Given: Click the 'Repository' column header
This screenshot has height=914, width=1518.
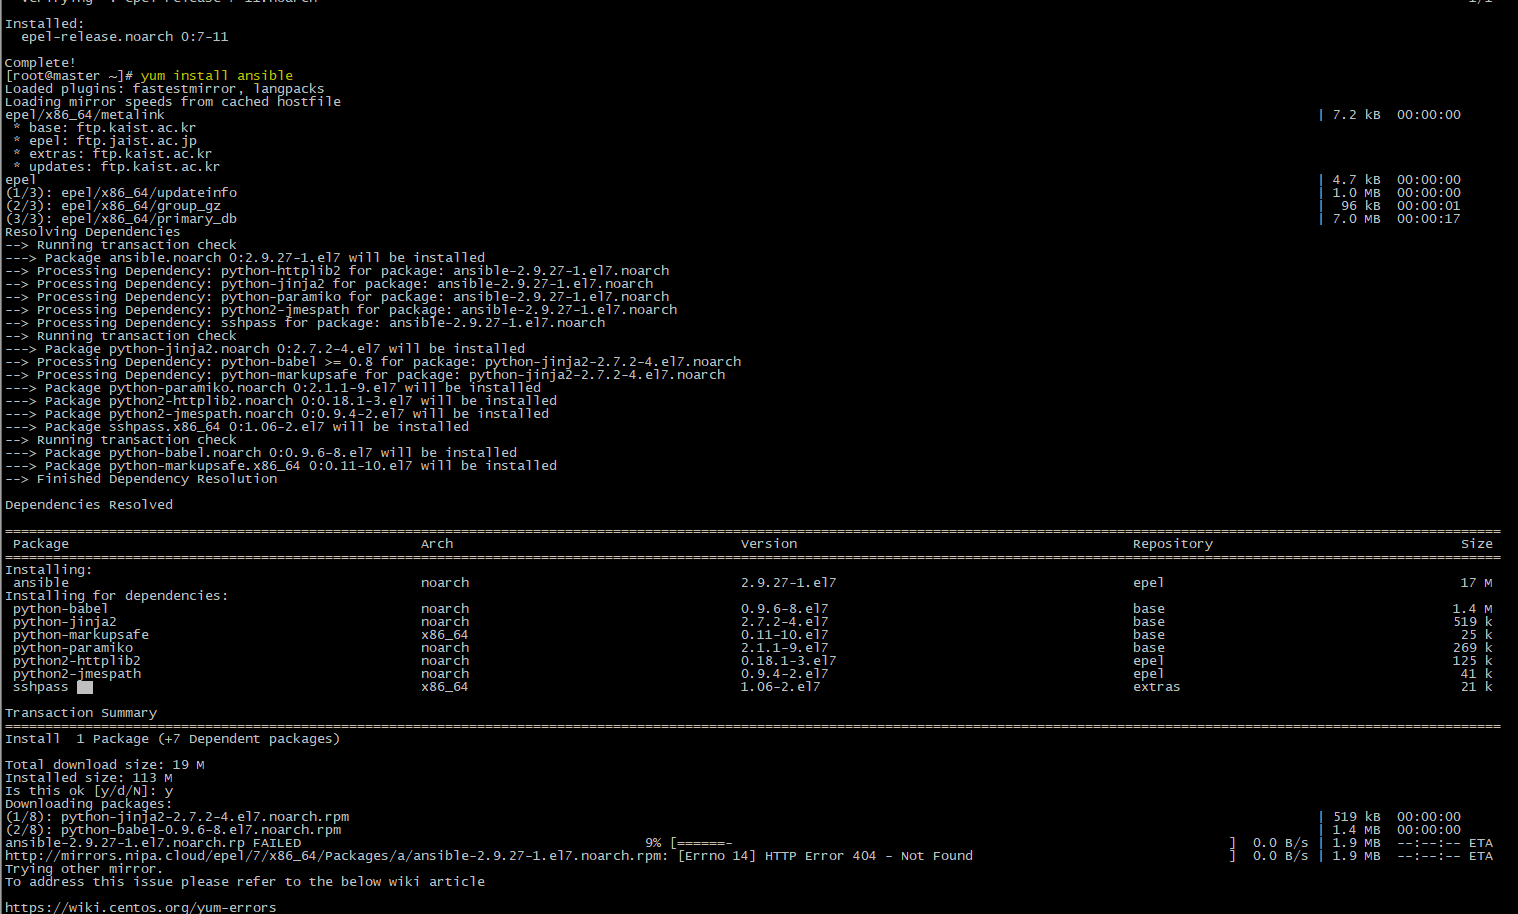Looking at the screenshot, I should 1173,544.
